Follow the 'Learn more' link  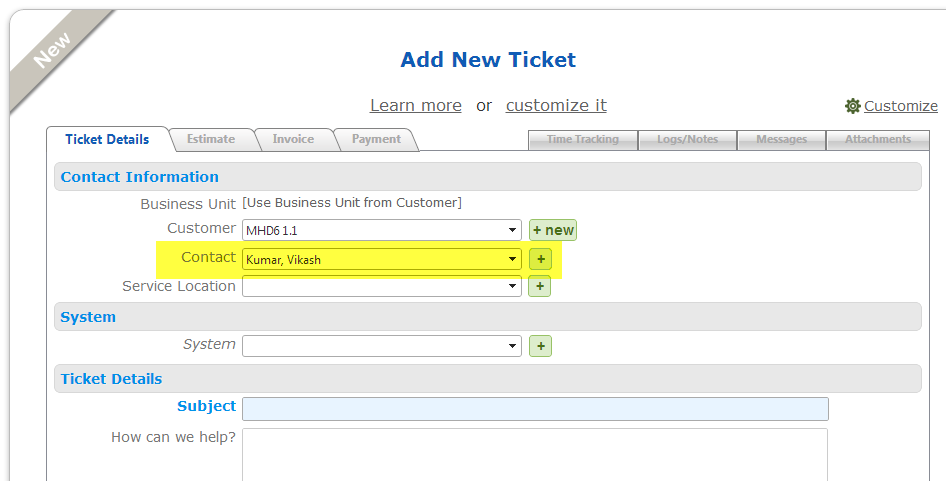[x=415, y=105]
